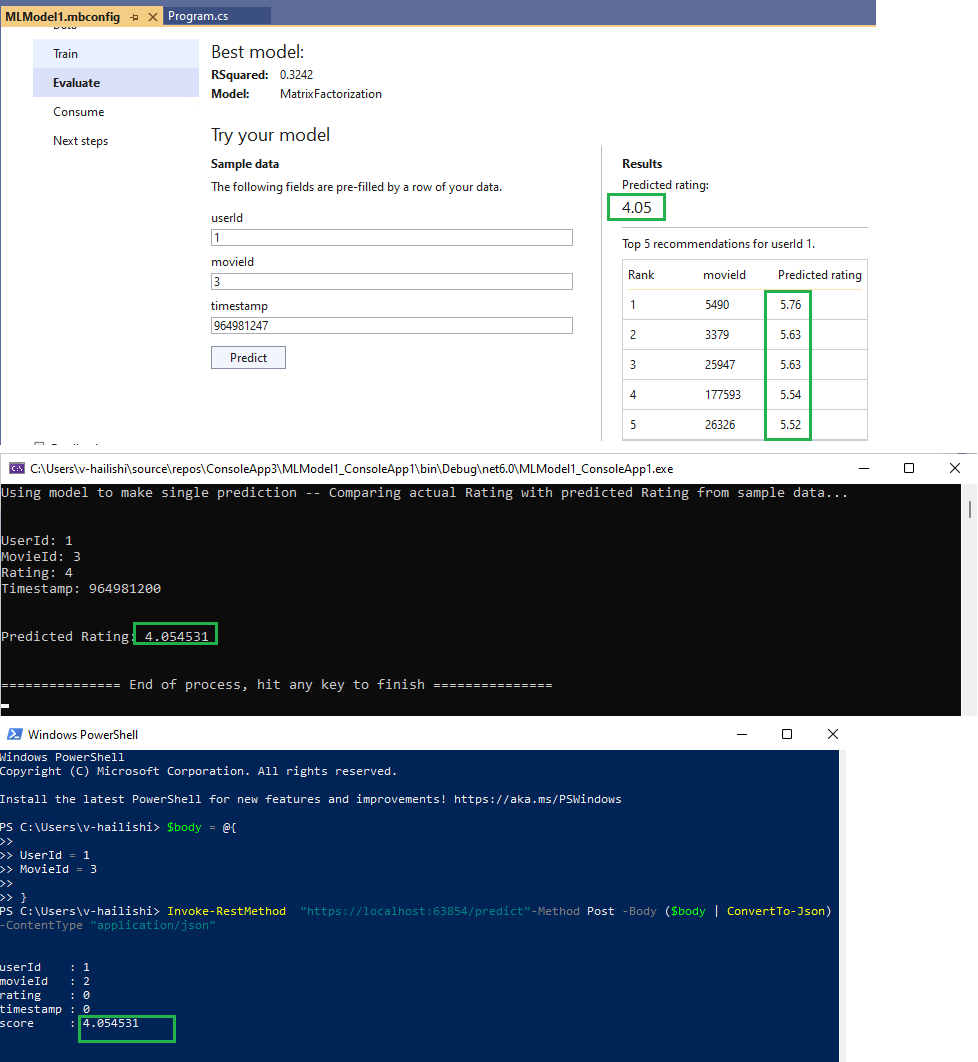This screenshot has height=1062, width=978.
Task: Click the userId input field
Action: [x=390, y=237]
